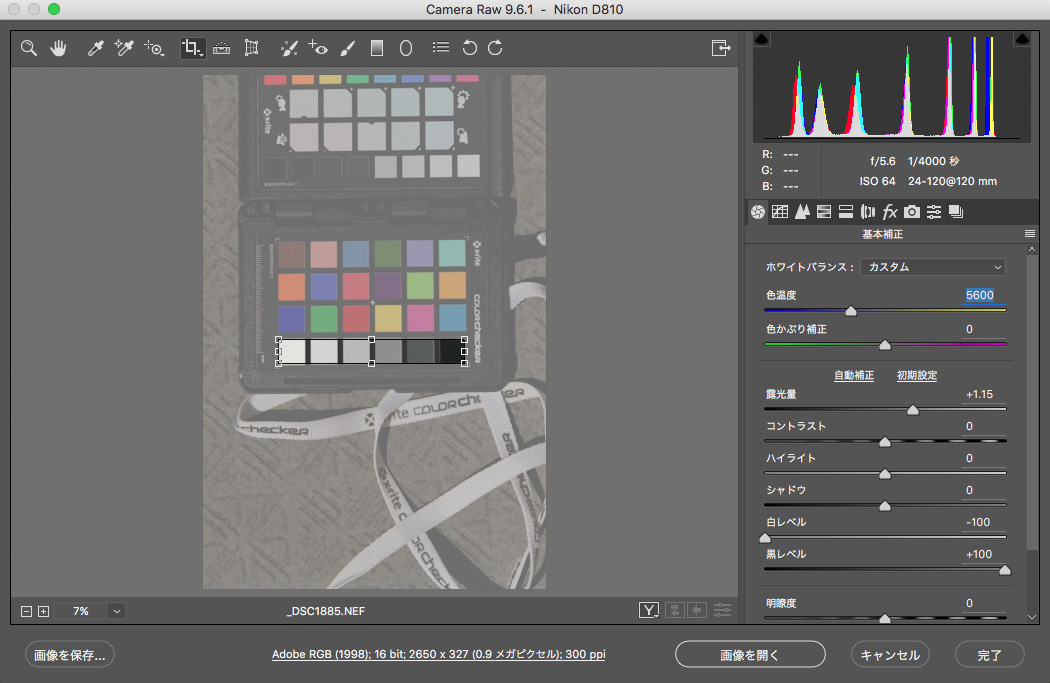
Task: Click the 白レベル slider handle
Action: point(765,538)
